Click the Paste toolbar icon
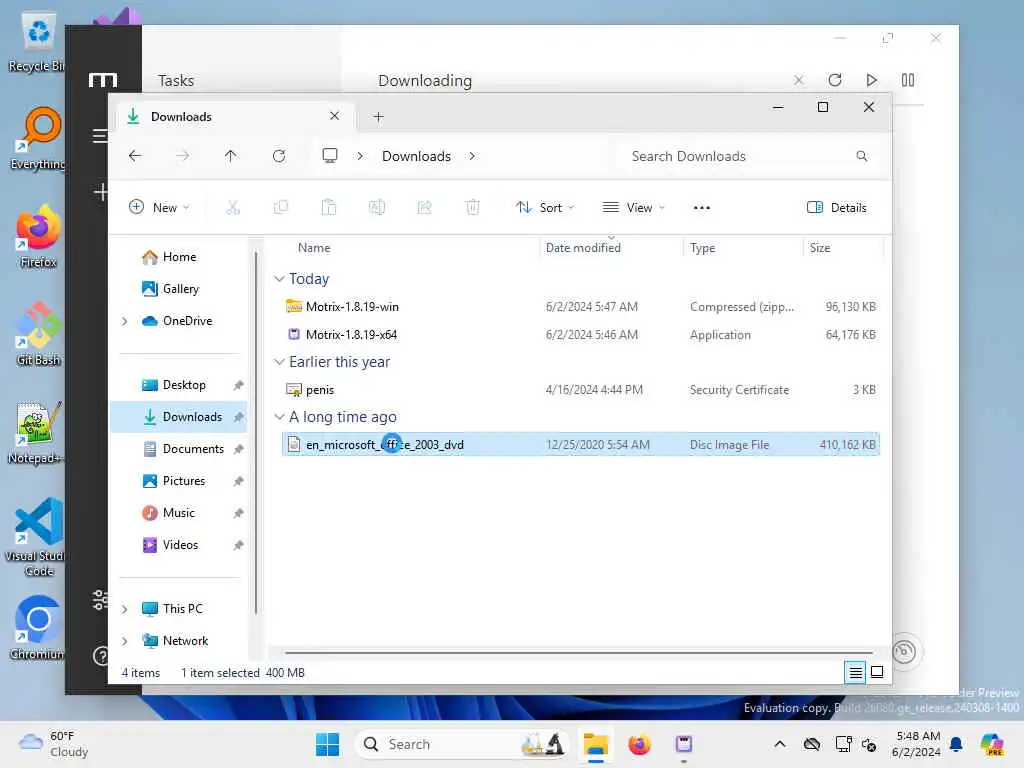Screen dimensions: 1024x768 pos(329,208)
